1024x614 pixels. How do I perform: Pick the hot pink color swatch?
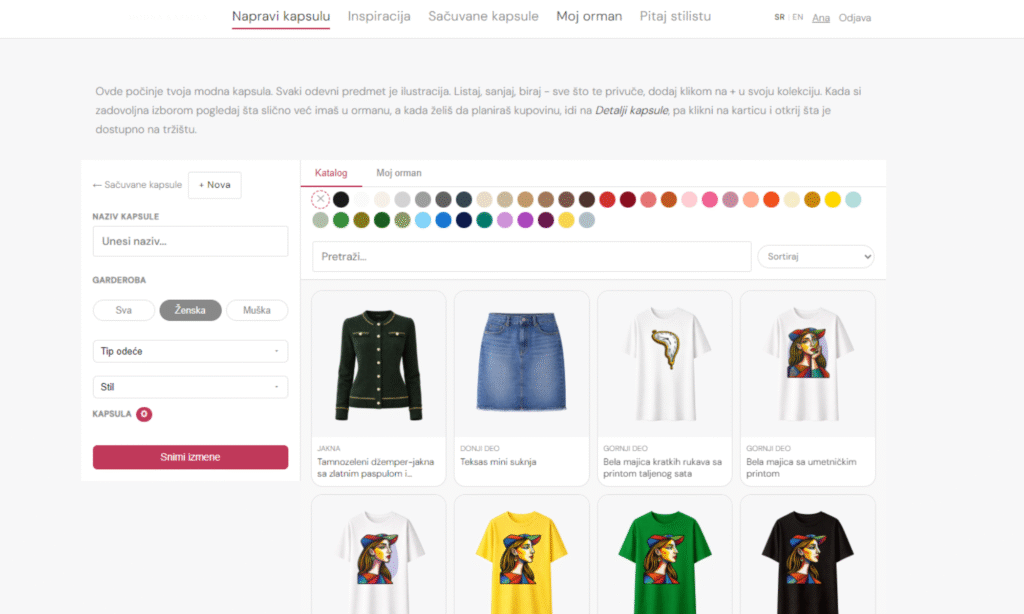(710, 199)
